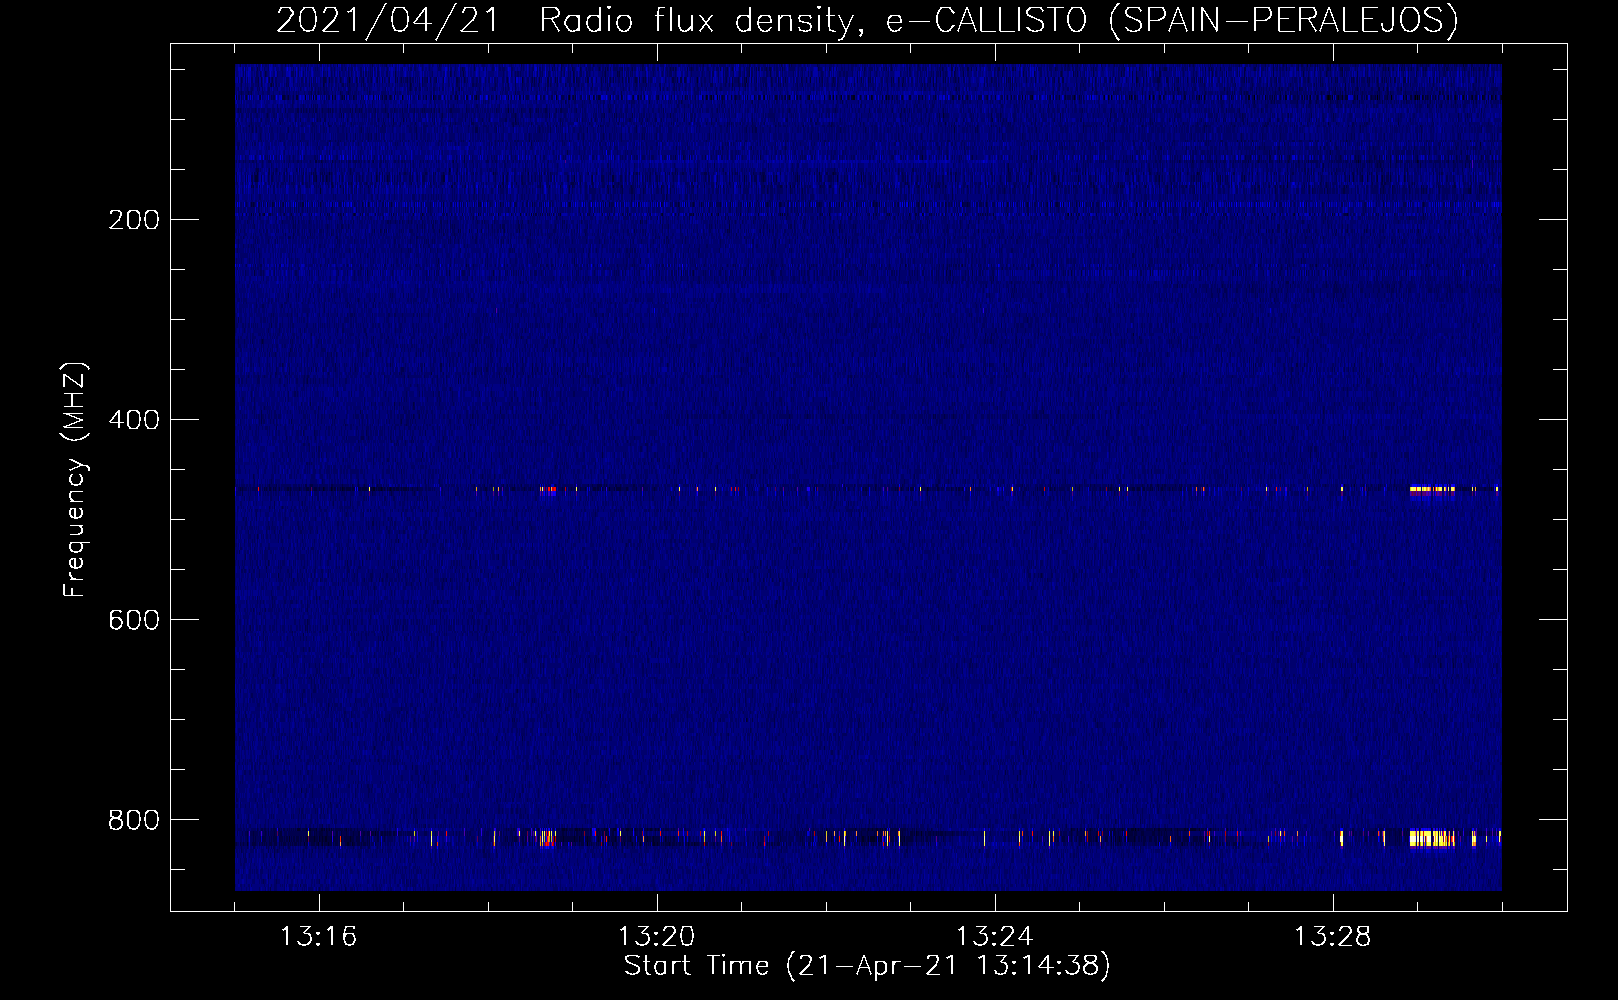Click the 'Frequency (MHZ)' axis label
The image size is (1618, 1000).
(x=75, y=480)
